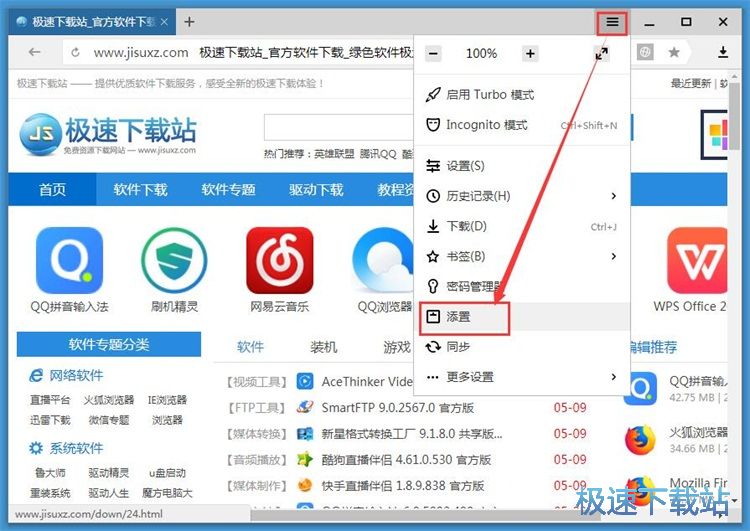The height and width of the screenshot is (531, 750).
Task: Zoom out with the minus button
Action: pos(433,54)
